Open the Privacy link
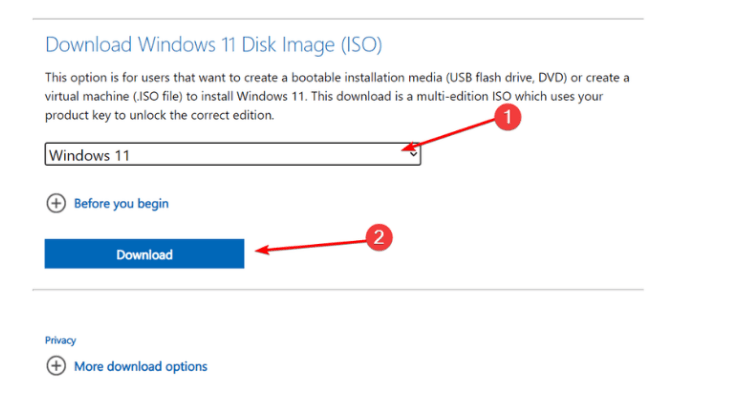738x406 pixels. tap(60, 341)
